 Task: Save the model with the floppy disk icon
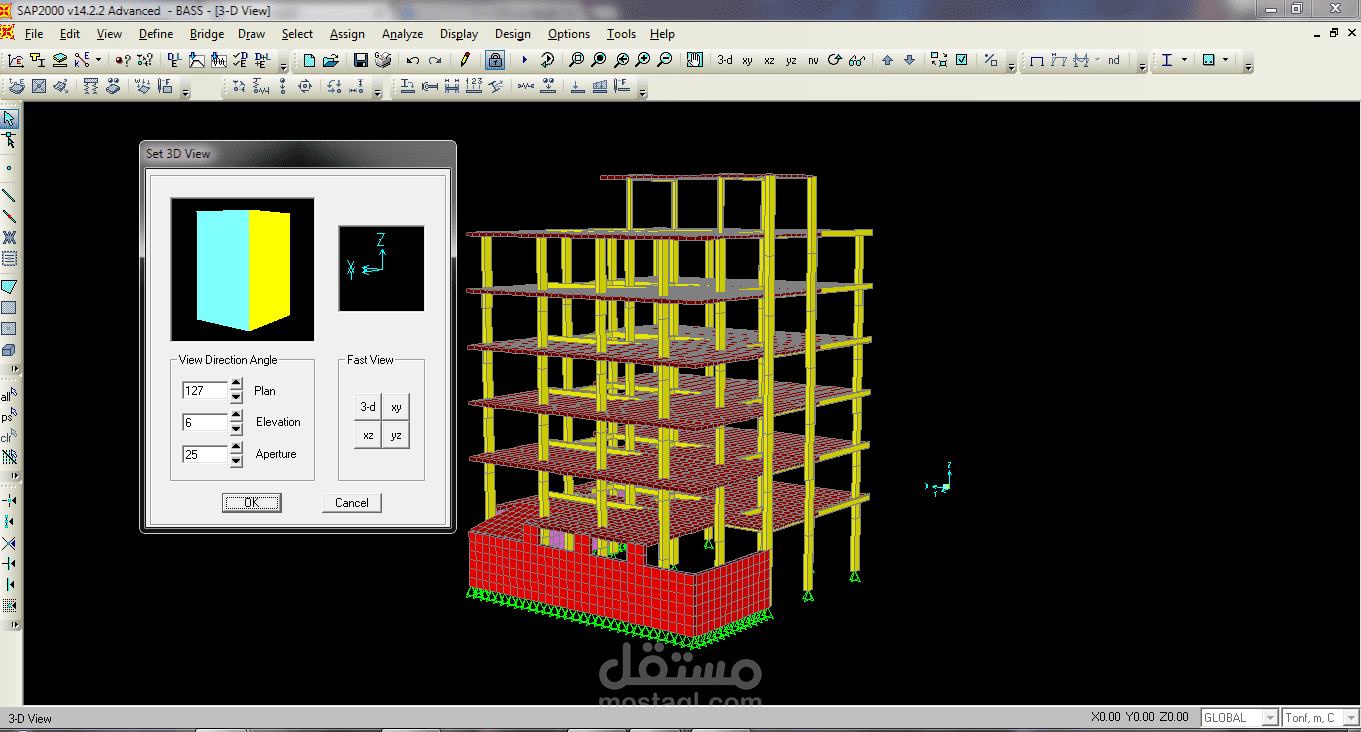click(x=361, y=60)
